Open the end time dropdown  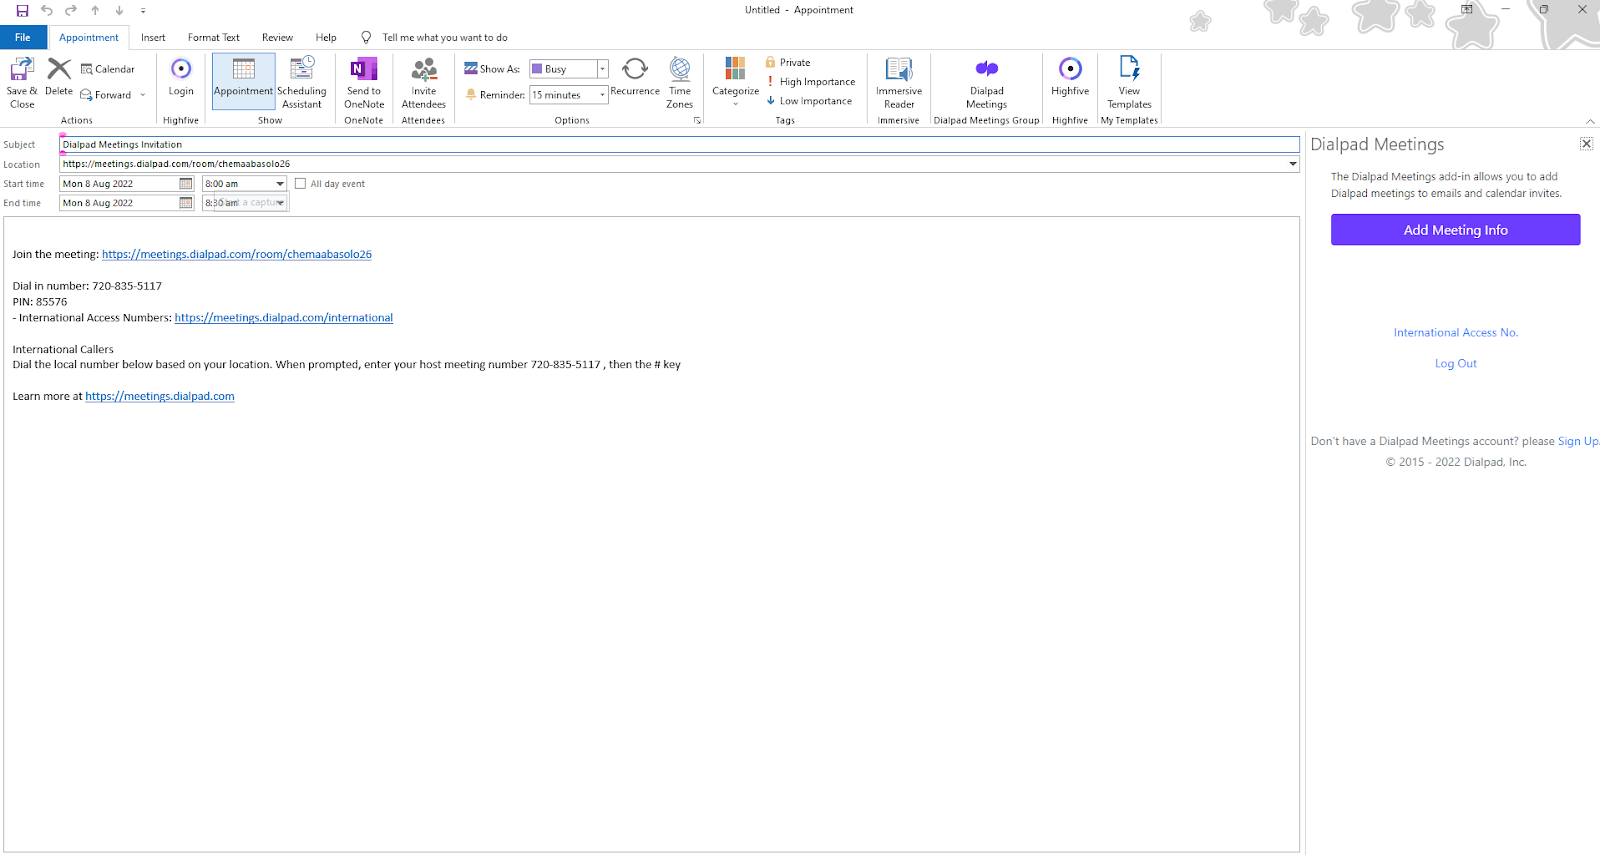pyautogui.click(x=281, y=203)
